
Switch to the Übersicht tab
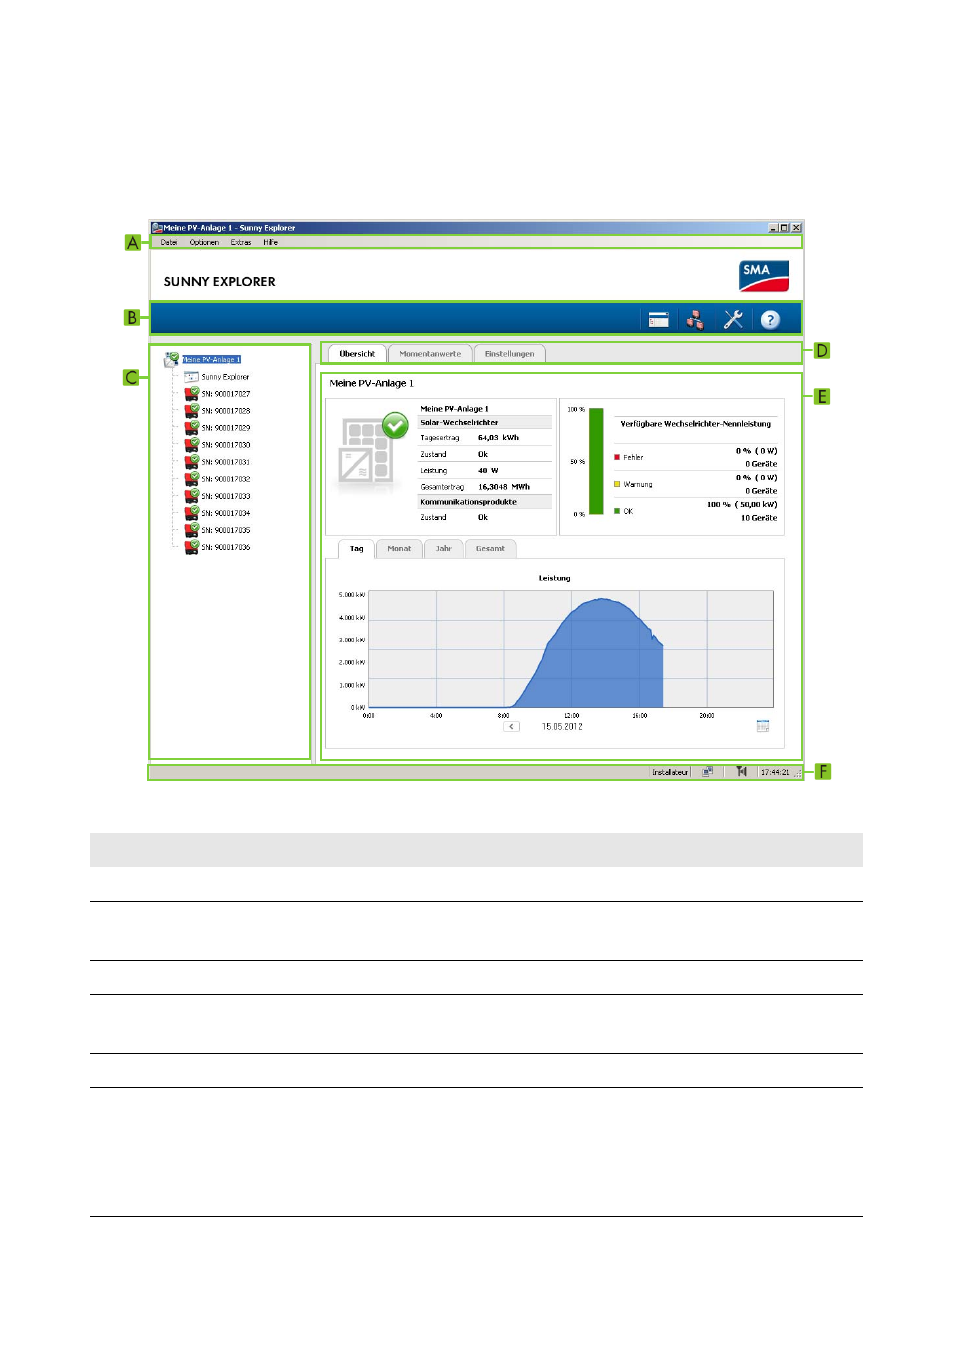[357, 354]
